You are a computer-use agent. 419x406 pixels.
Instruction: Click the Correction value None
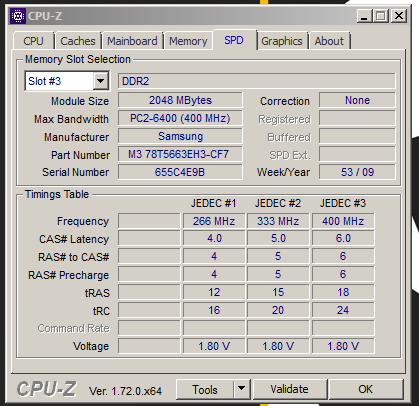tap(357, 100)
